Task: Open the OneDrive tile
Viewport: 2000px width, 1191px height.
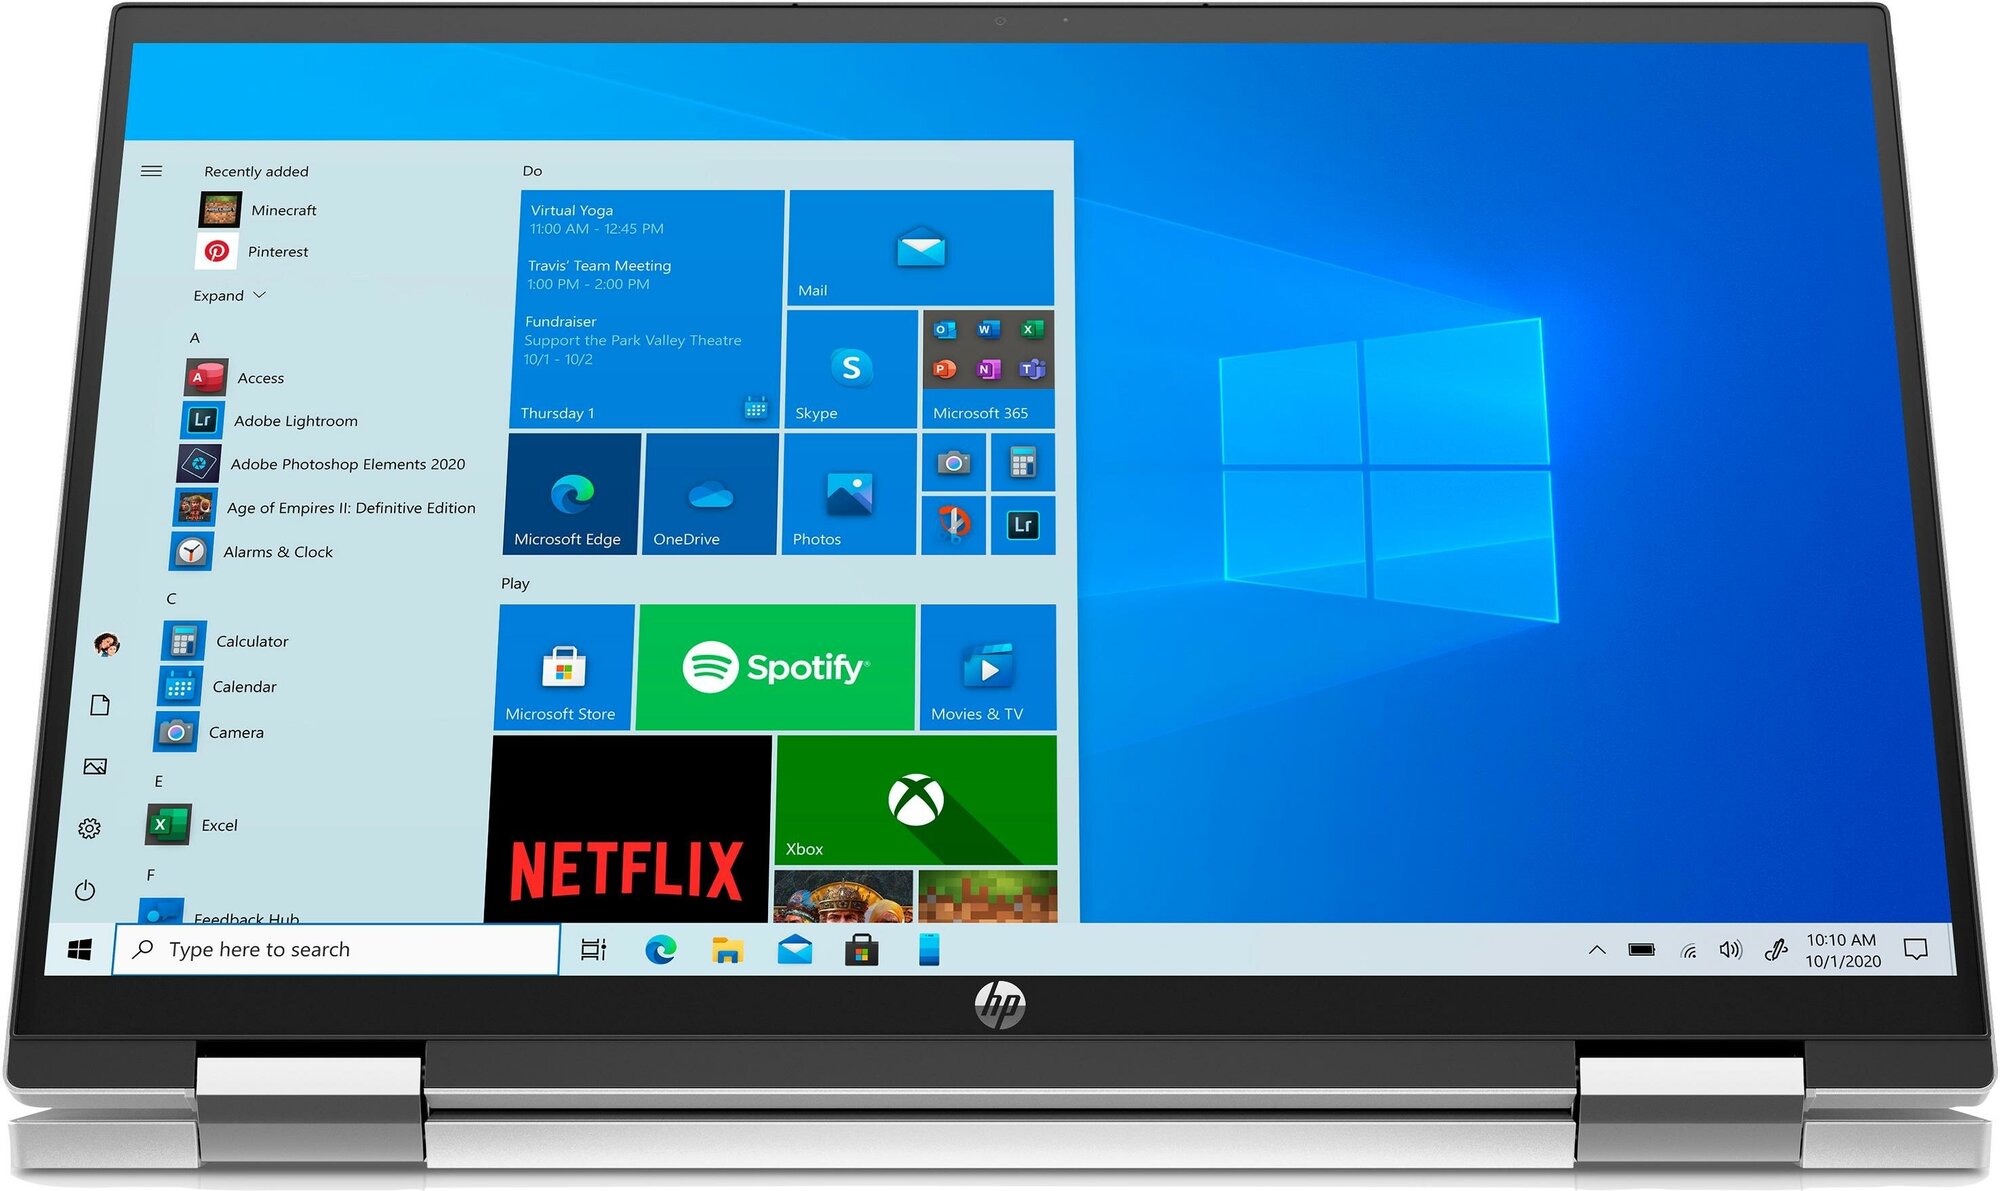Action: pos(710,494)
